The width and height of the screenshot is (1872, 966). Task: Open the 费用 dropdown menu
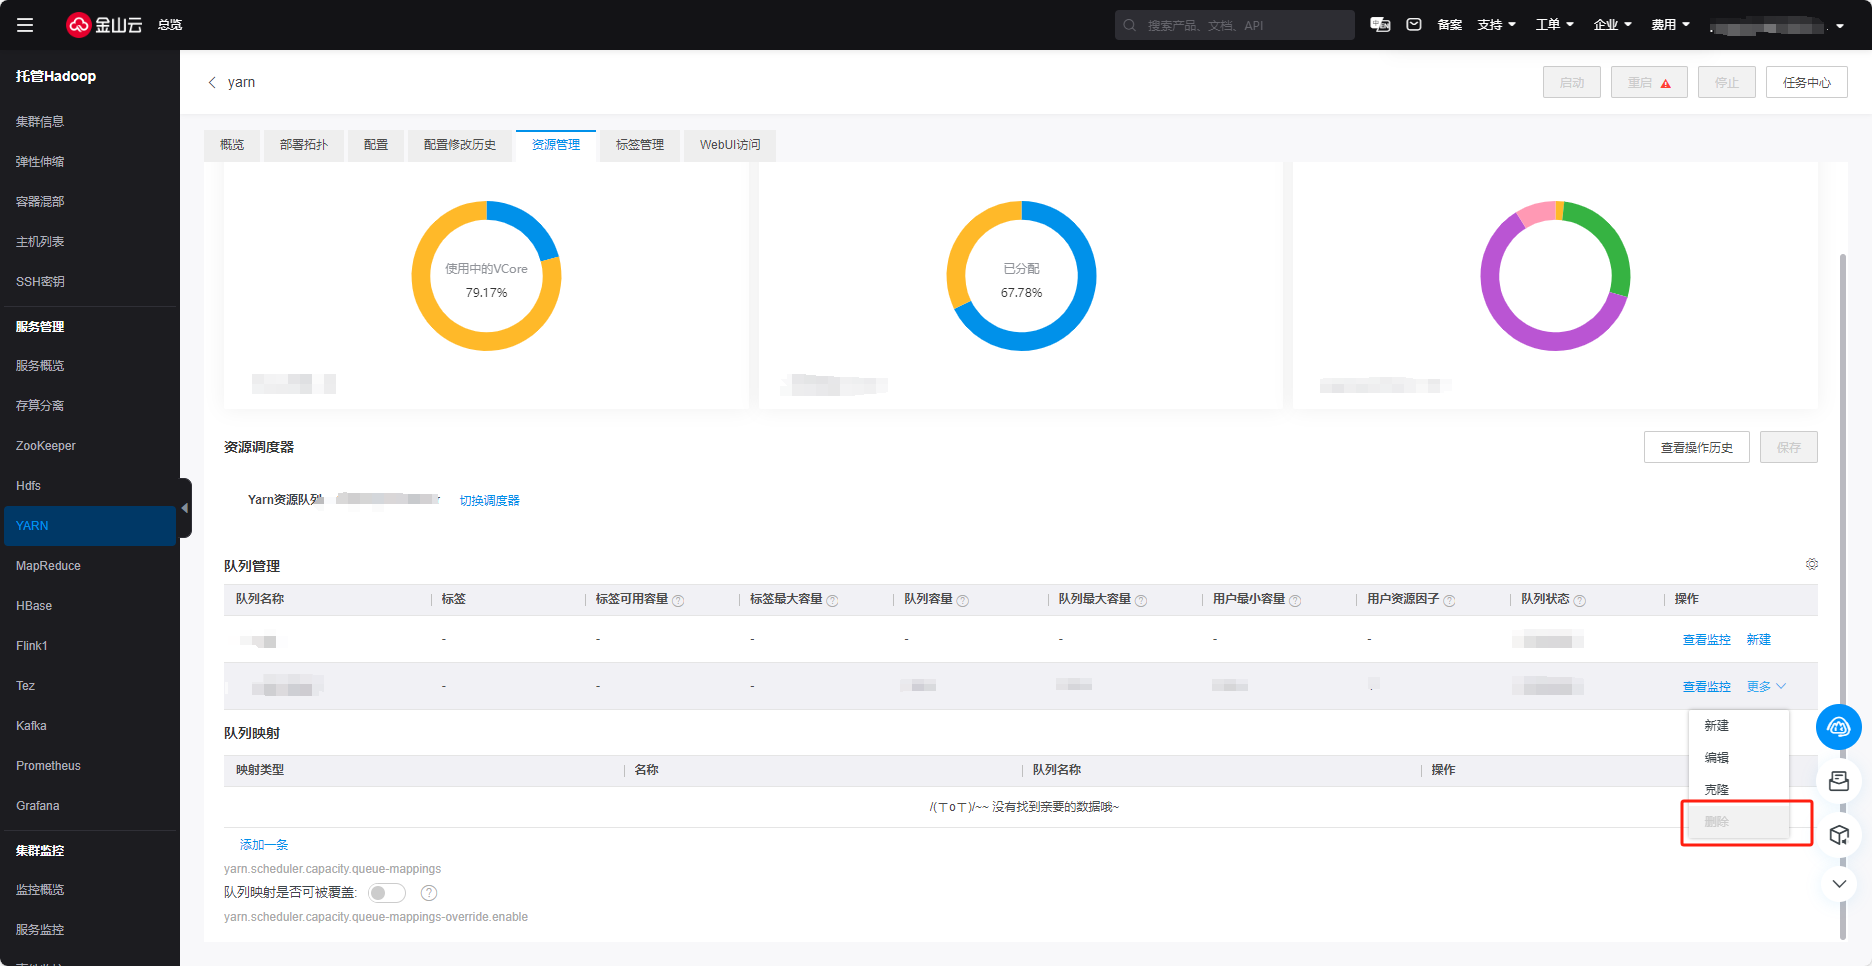pos(1670,25)
